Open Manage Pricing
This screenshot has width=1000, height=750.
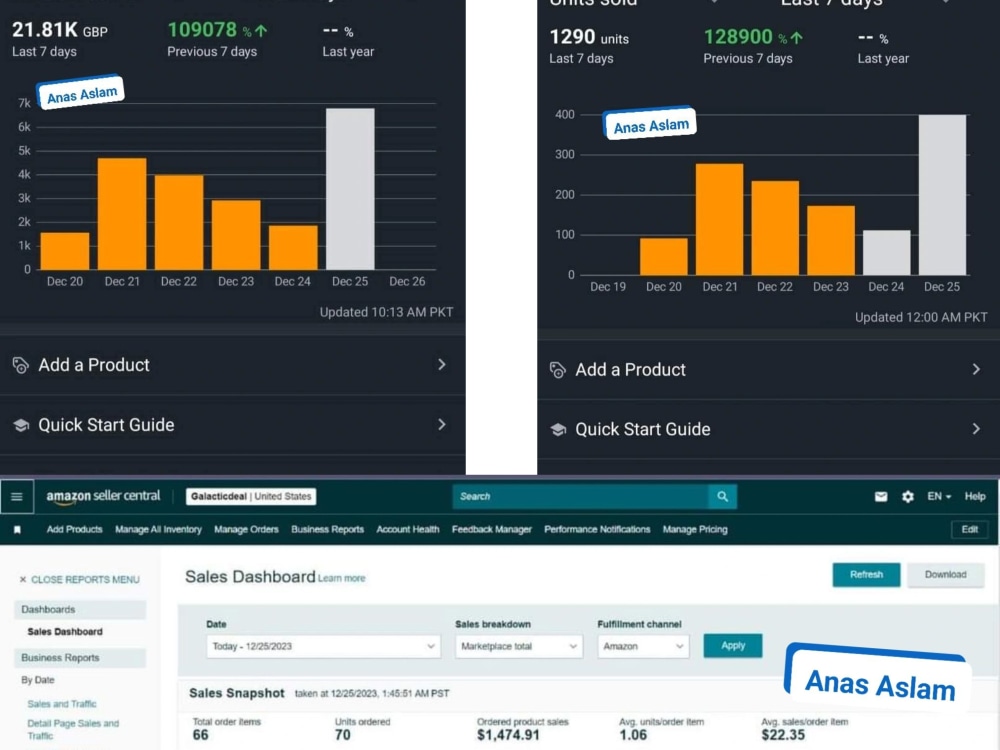coord(695,529)
